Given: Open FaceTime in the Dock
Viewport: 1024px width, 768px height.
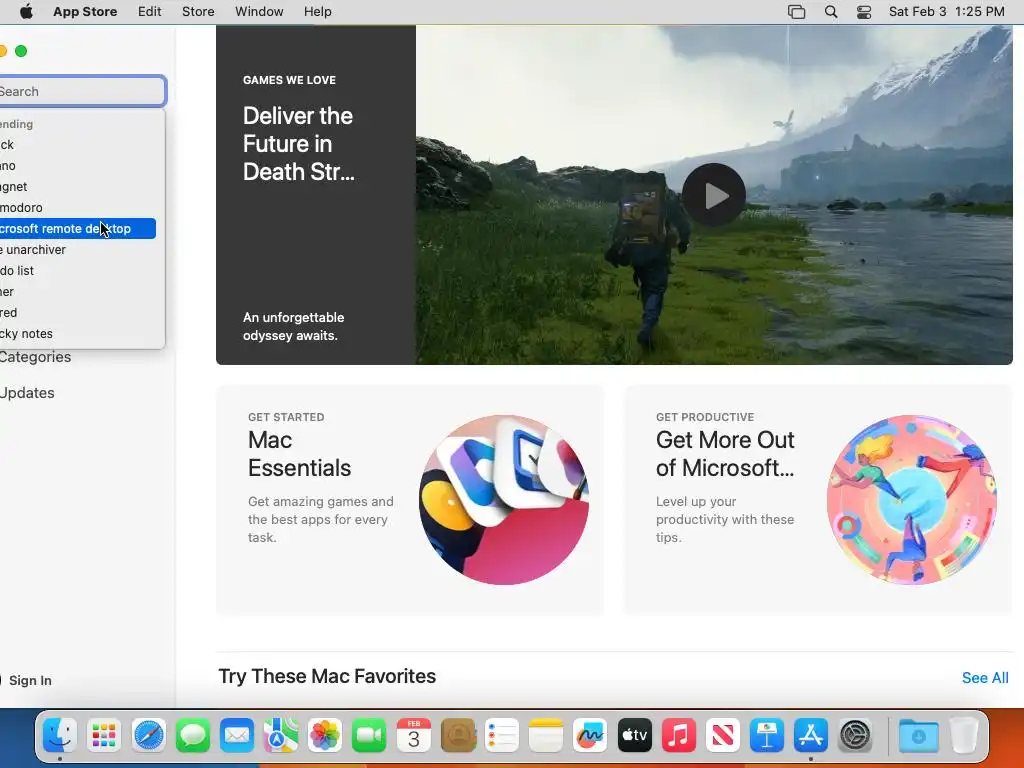Looking at the screenshot, I should coord(369,736).
